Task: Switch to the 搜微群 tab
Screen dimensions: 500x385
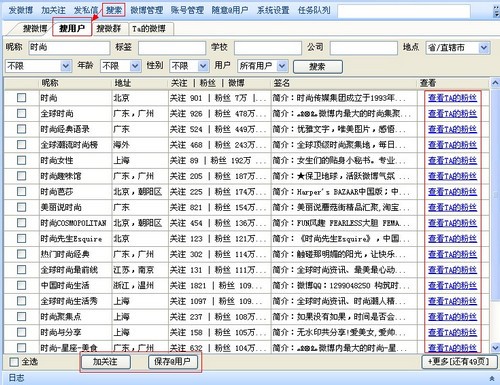Action: [109, 29]
